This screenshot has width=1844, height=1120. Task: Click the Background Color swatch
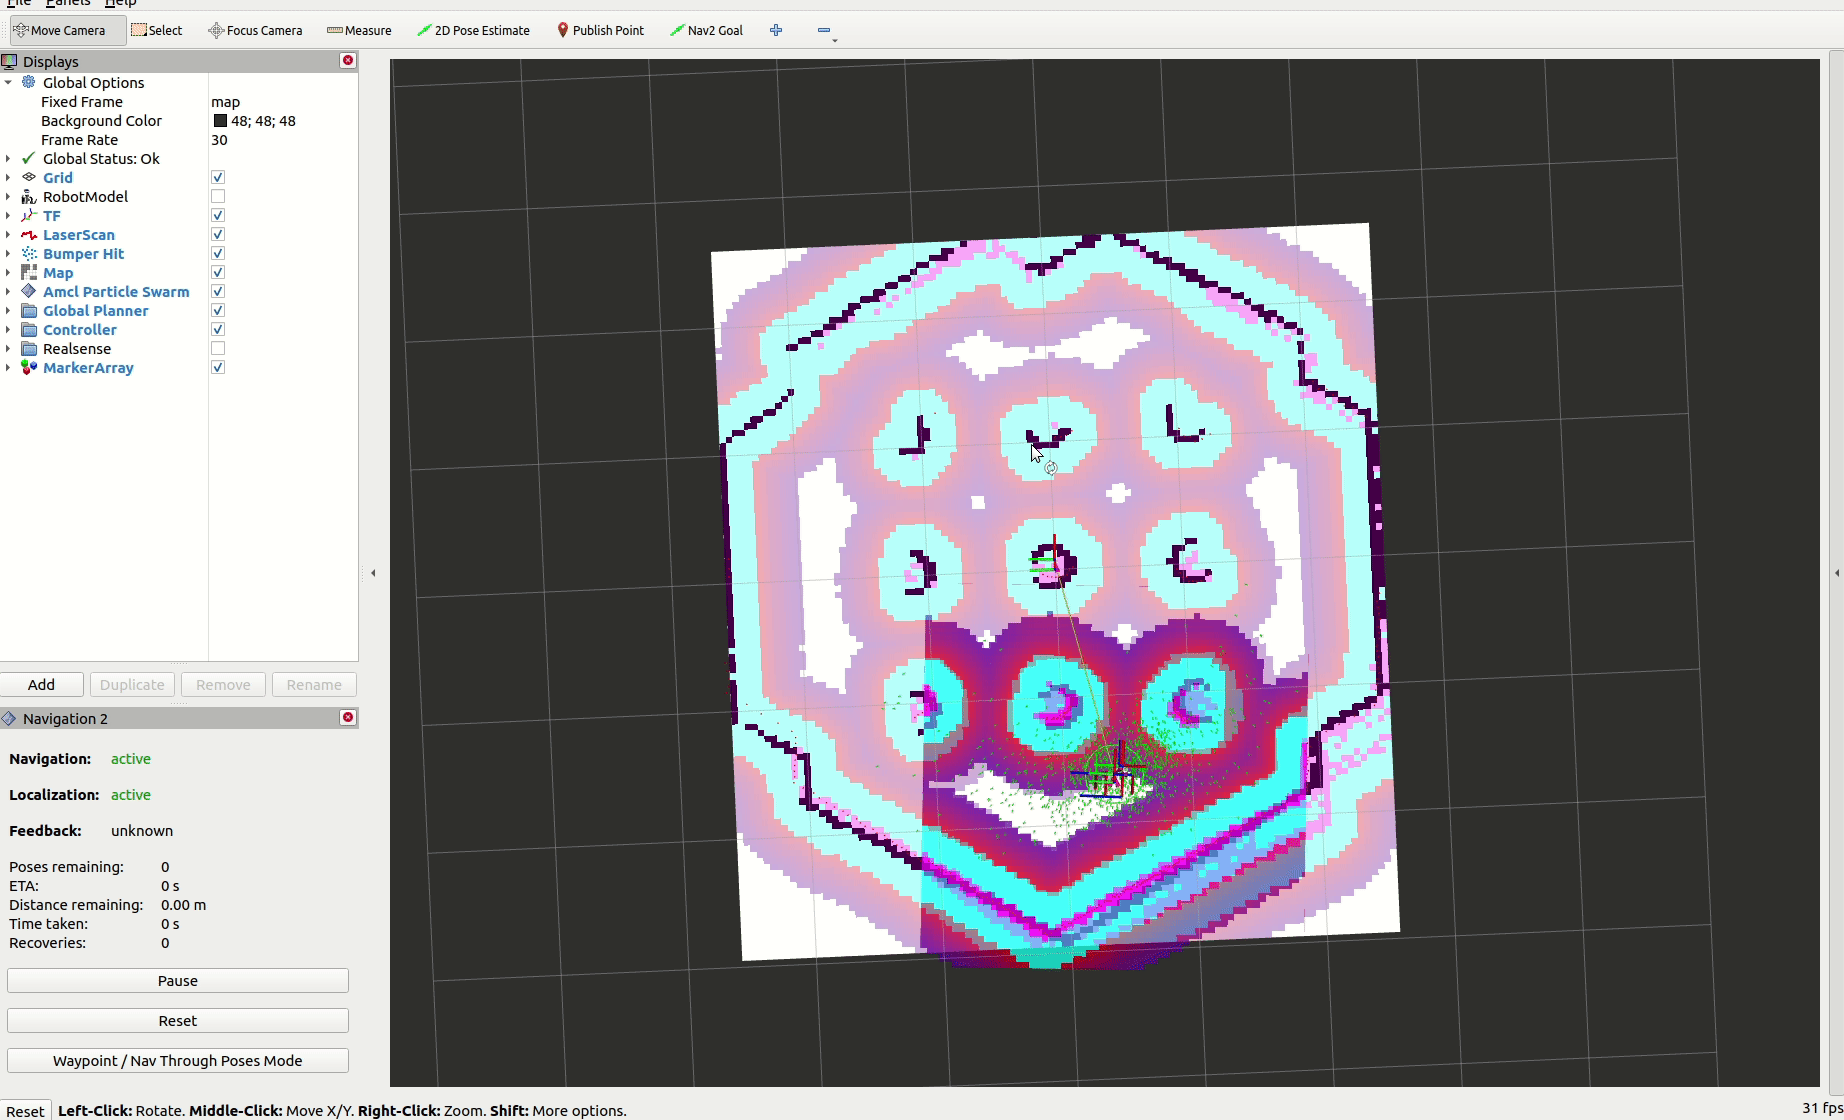220,120
